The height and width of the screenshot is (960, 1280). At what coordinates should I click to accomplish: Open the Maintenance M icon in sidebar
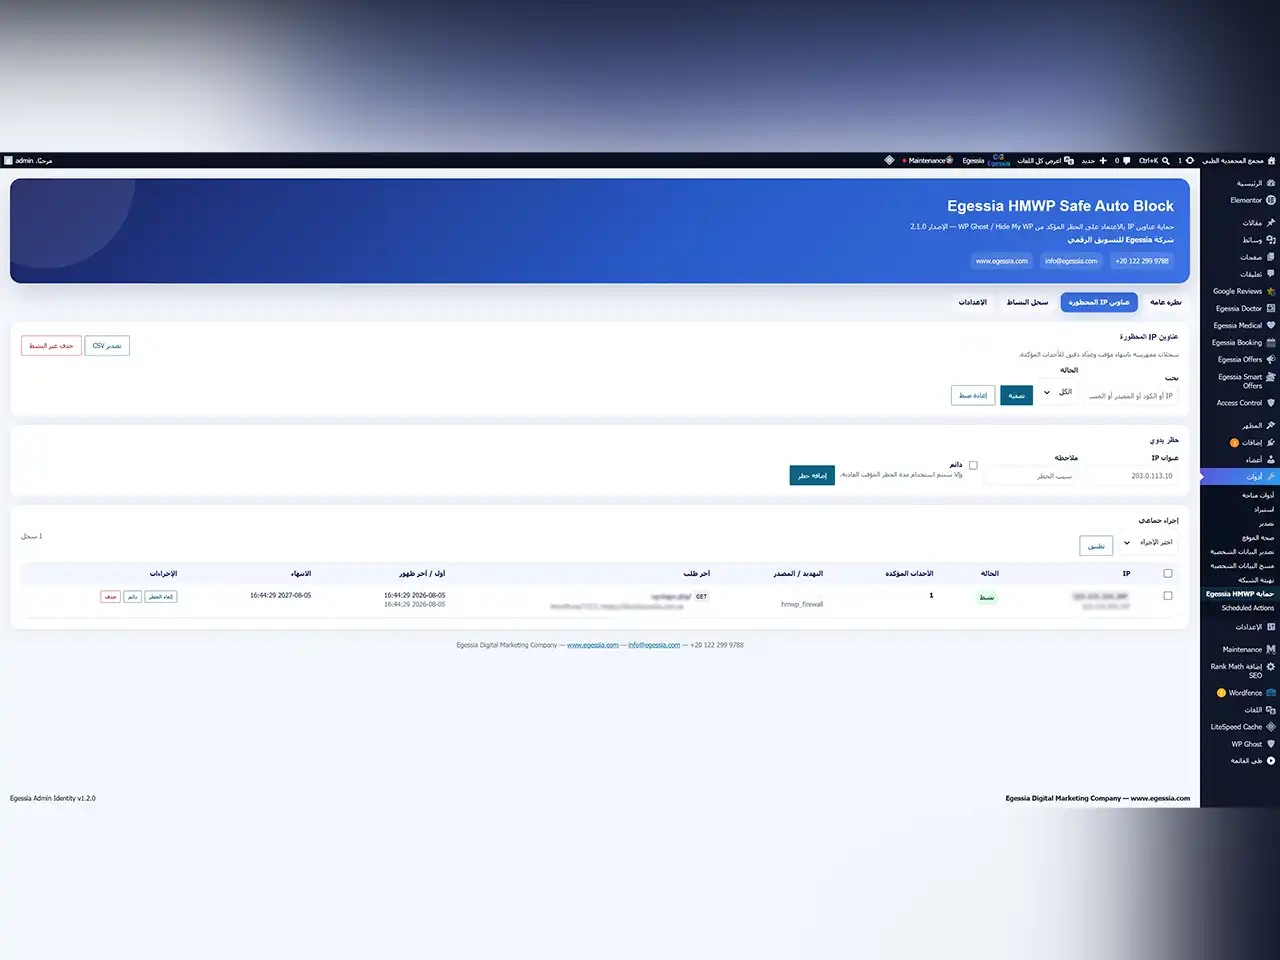coord(1271,649)
